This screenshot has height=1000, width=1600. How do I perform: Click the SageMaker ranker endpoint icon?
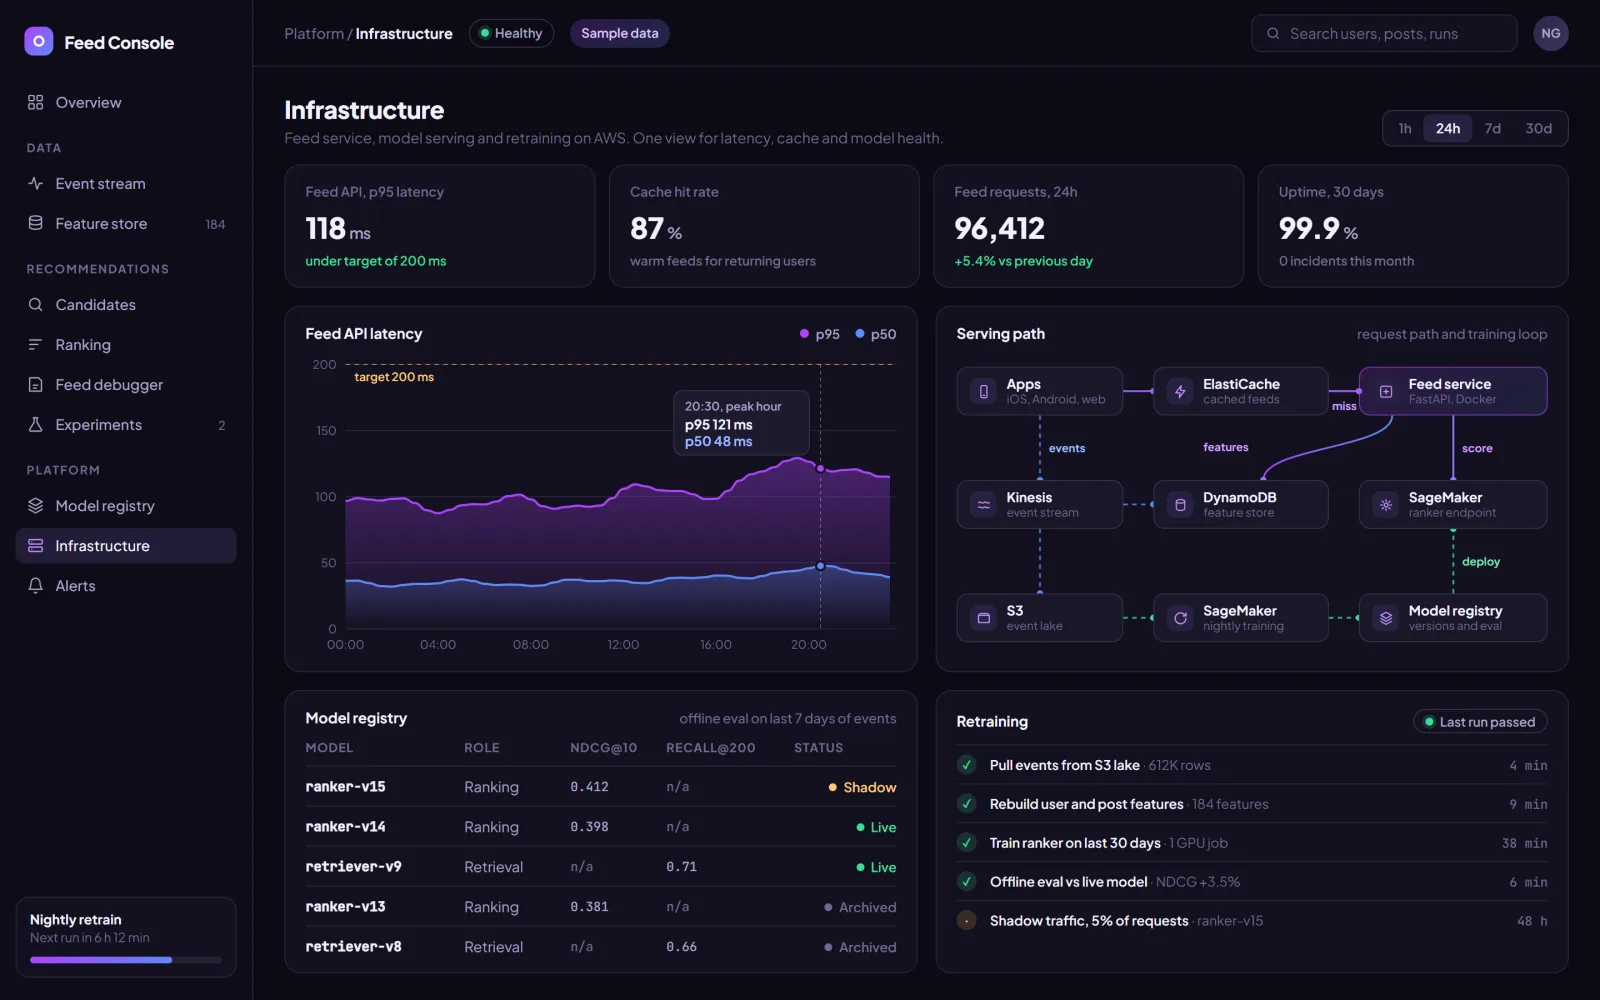pyautogui.click(x=1386, y=505)
